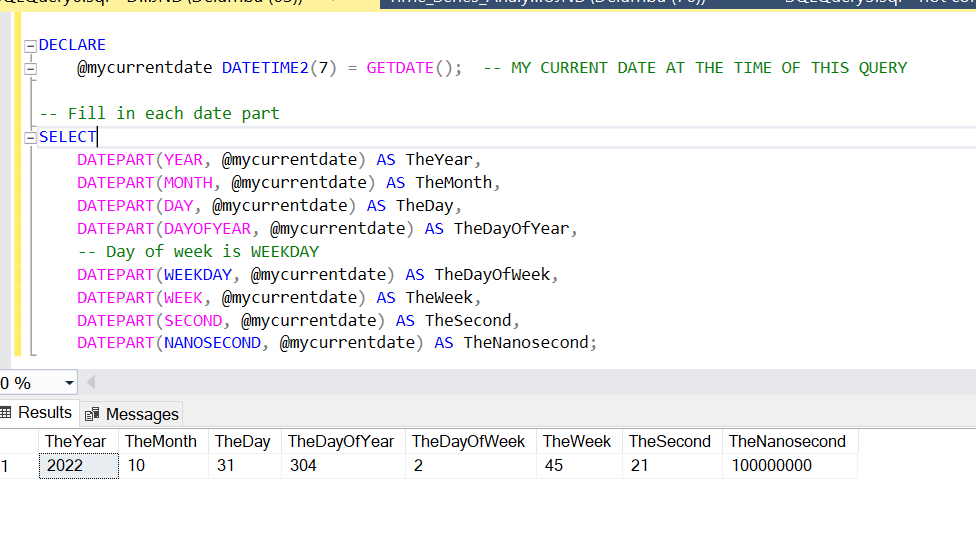Switch to the Results tab
This screenshot has width=976, height=533.
[37, 413]
